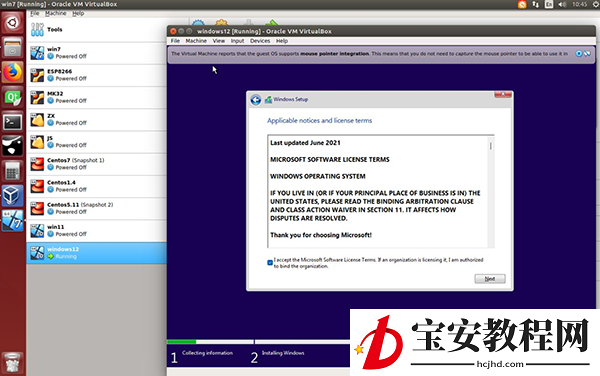Click the license terms scrollbar
600x376 pixels.
coord(491,146)
